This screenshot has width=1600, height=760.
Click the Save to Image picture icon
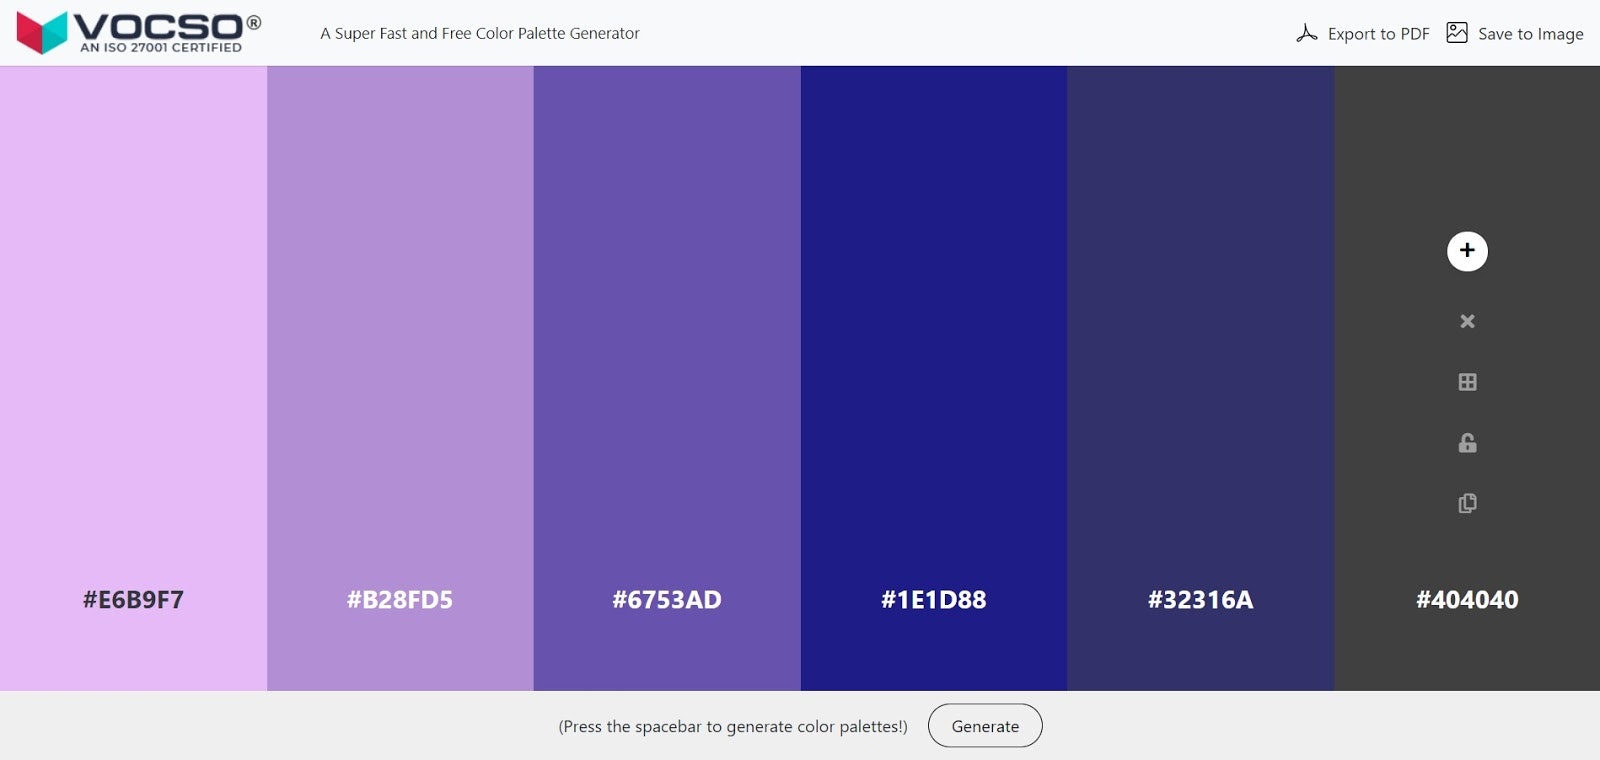pyautogui.click(x=1457, y=32)
